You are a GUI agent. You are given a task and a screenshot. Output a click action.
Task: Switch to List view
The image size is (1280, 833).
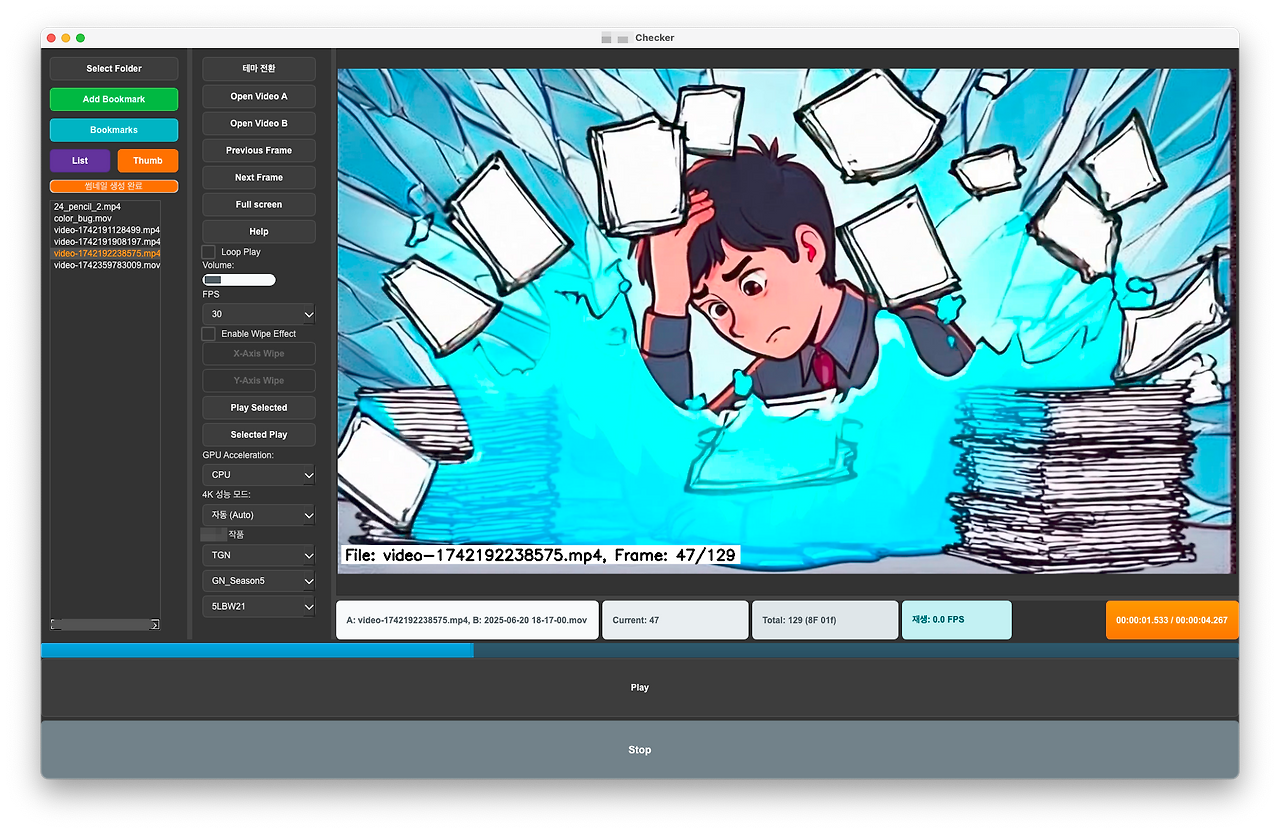pyautogui.click(x=80, y=160)
